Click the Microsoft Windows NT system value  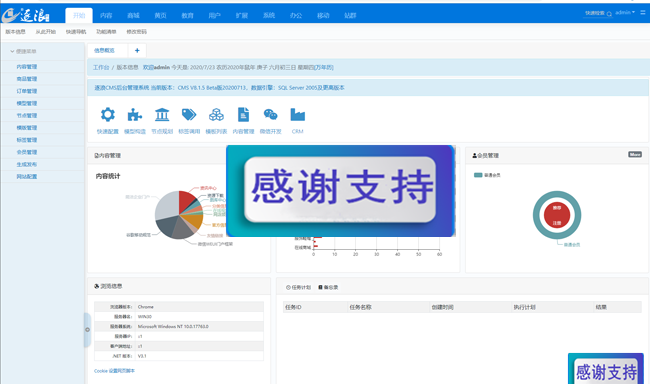[x=173, y=326]
